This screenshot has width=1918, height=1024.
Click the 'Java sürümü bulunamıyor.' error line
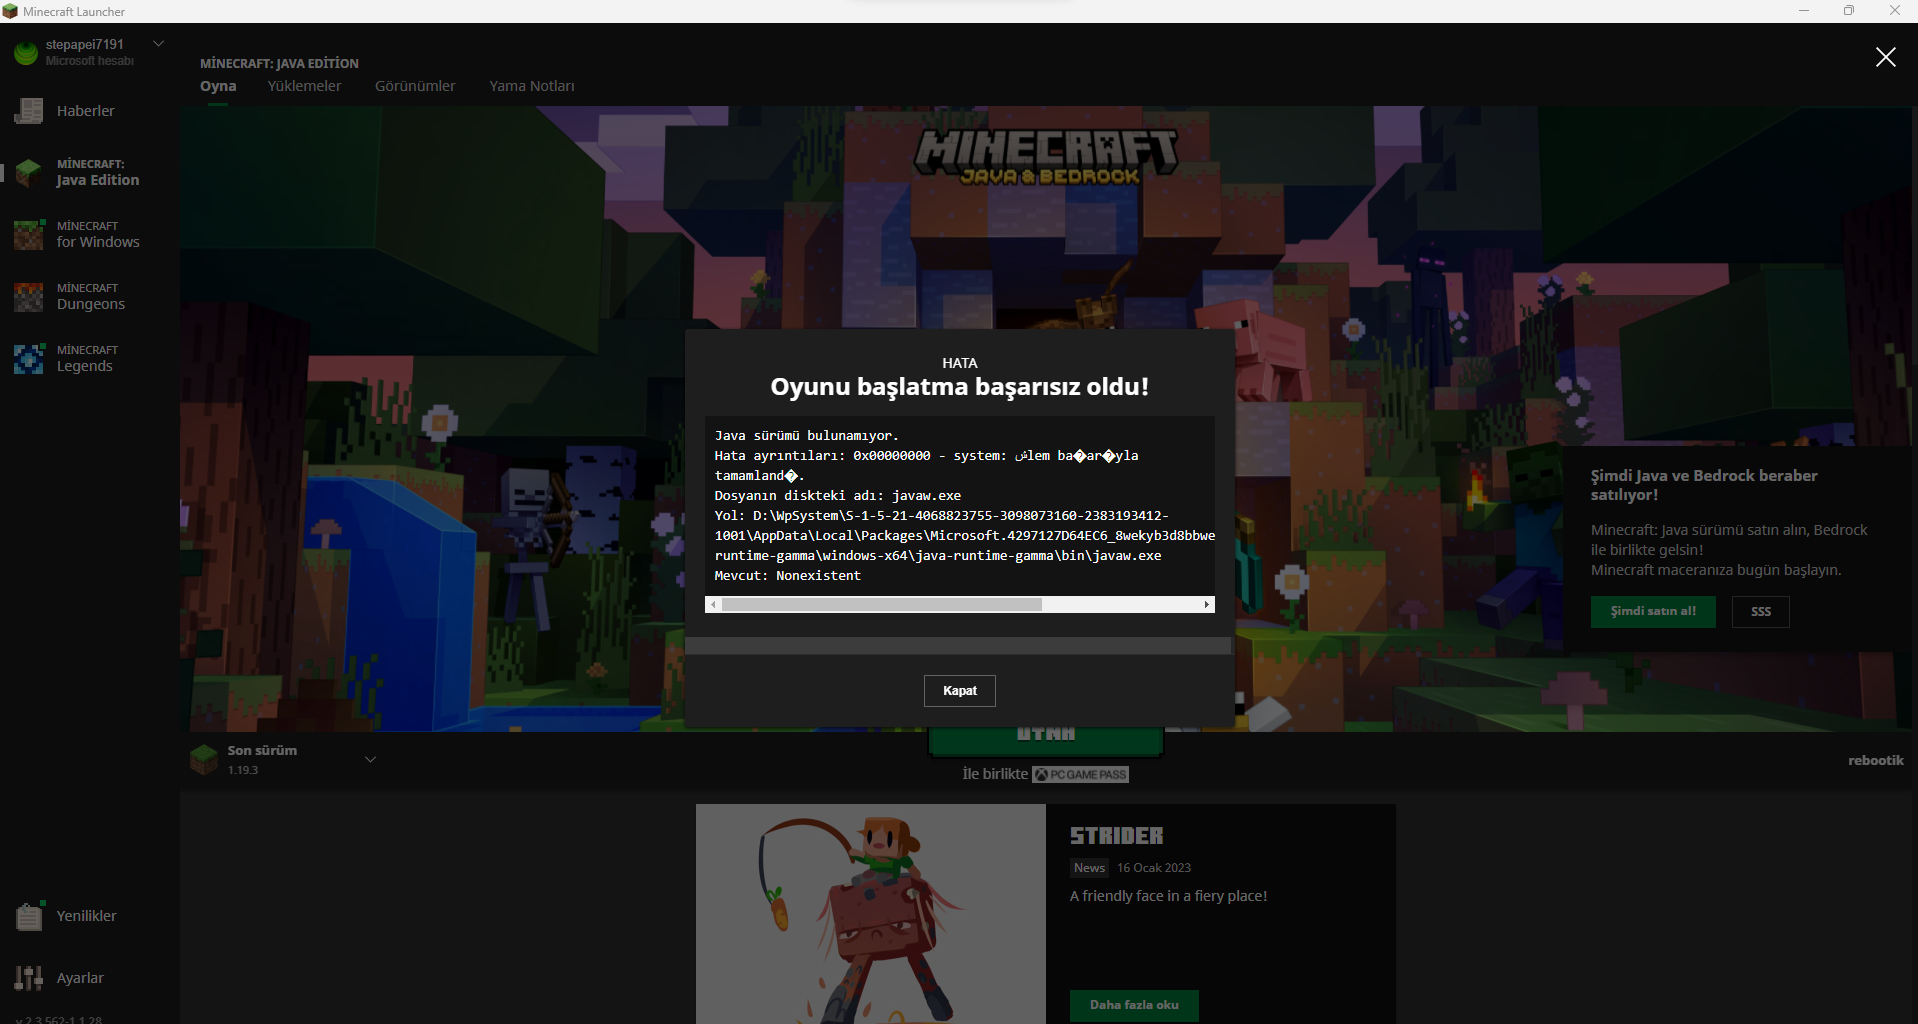point(807,436)
